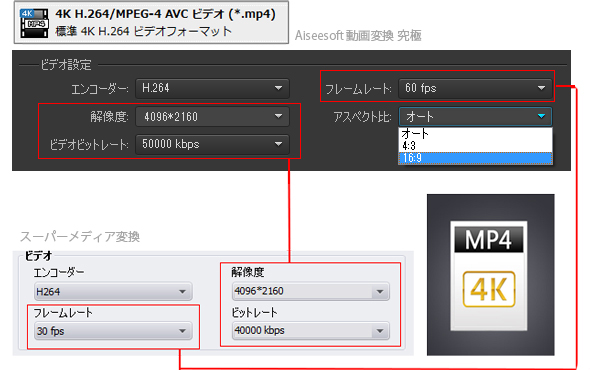The width and height of the screenshot is (600, 370).
Task: Click the 標準 4K H.264 ビデオフォーマット description
Action: click(143, 31)
